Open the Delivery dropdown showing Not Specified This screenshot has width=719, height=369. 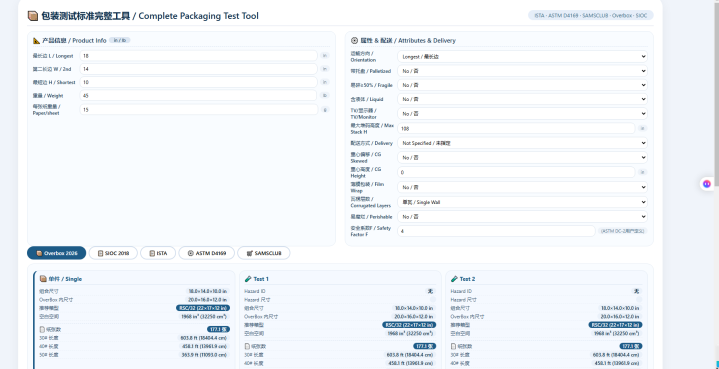(522, 143)
